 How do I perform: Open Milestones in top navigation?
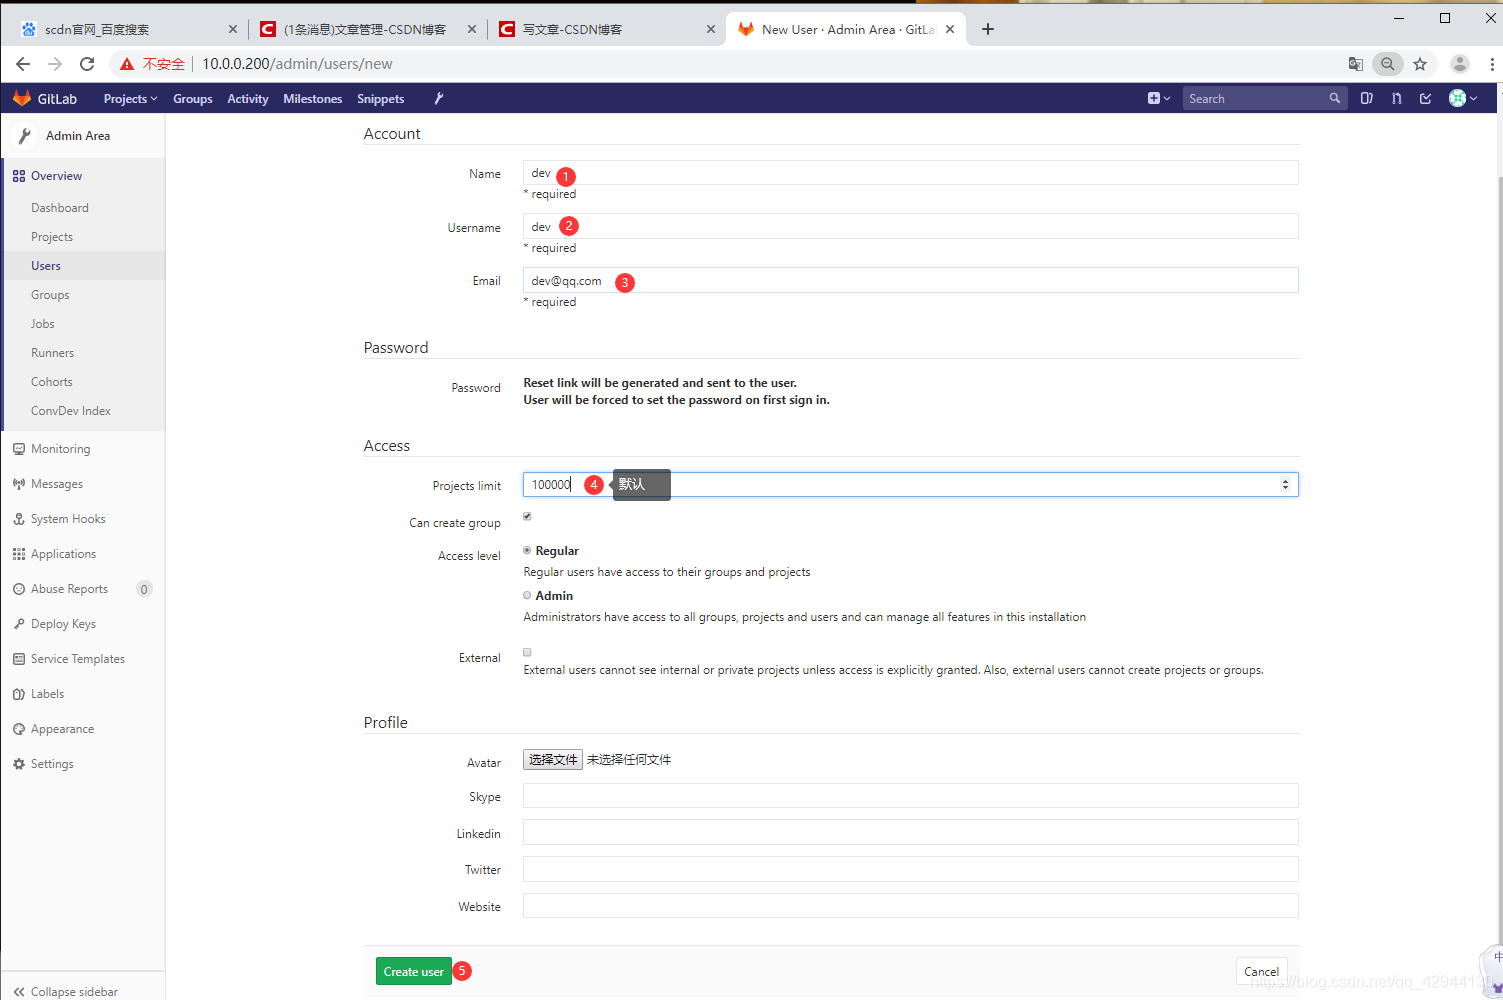[x=312, y=99]
